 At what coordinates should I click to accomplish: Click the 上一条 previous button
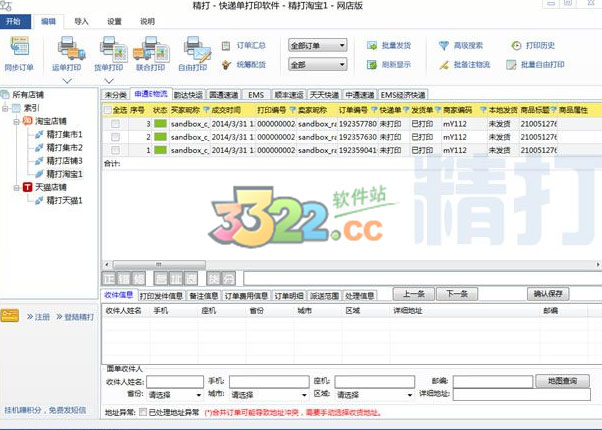pos(413,294)
